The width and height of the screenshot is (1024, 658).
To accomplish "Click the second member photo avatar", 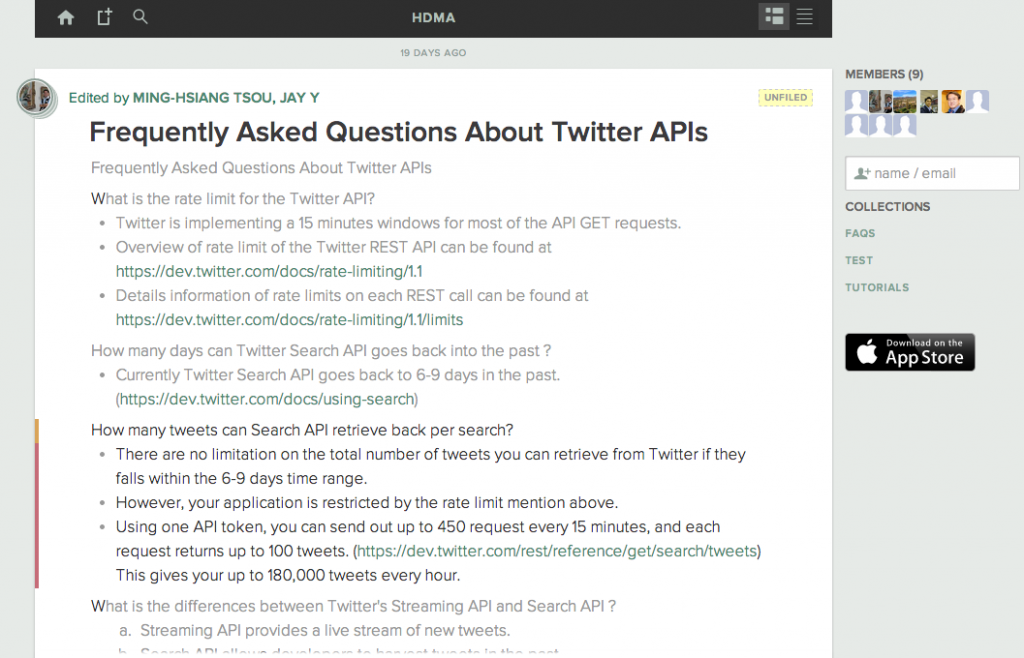I will (x=880, y=102).
